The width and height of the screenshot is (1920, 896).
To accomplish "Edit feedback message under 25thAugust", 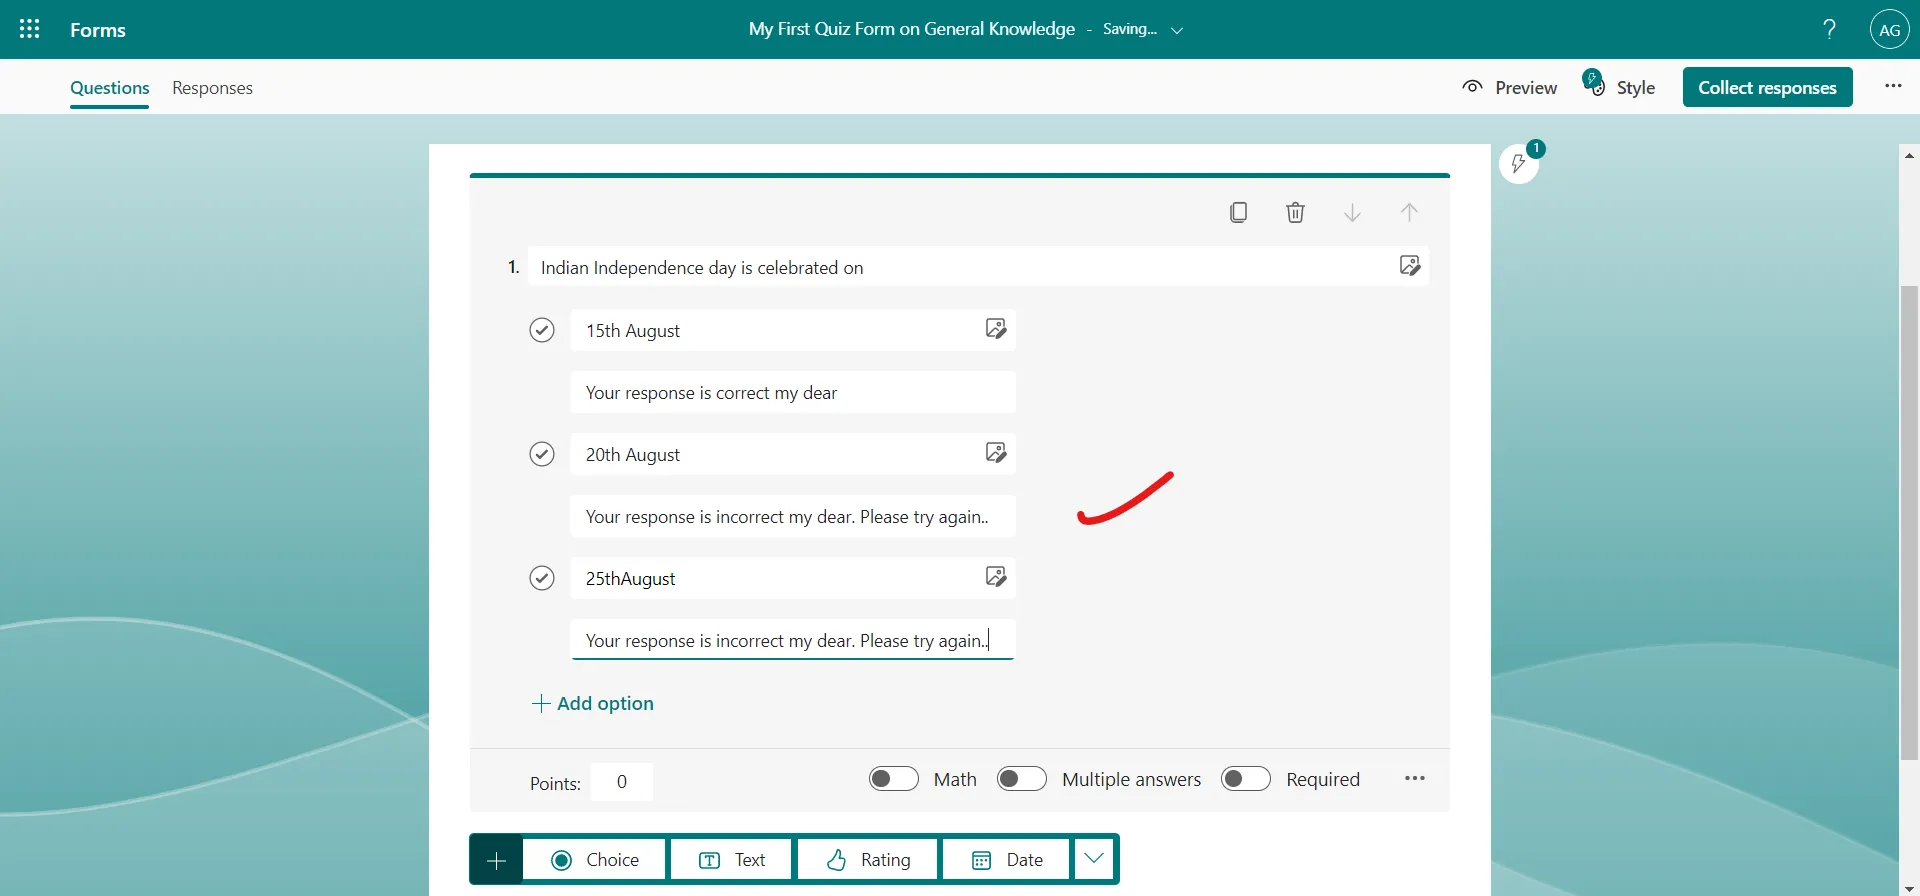I will pos(793,640).
